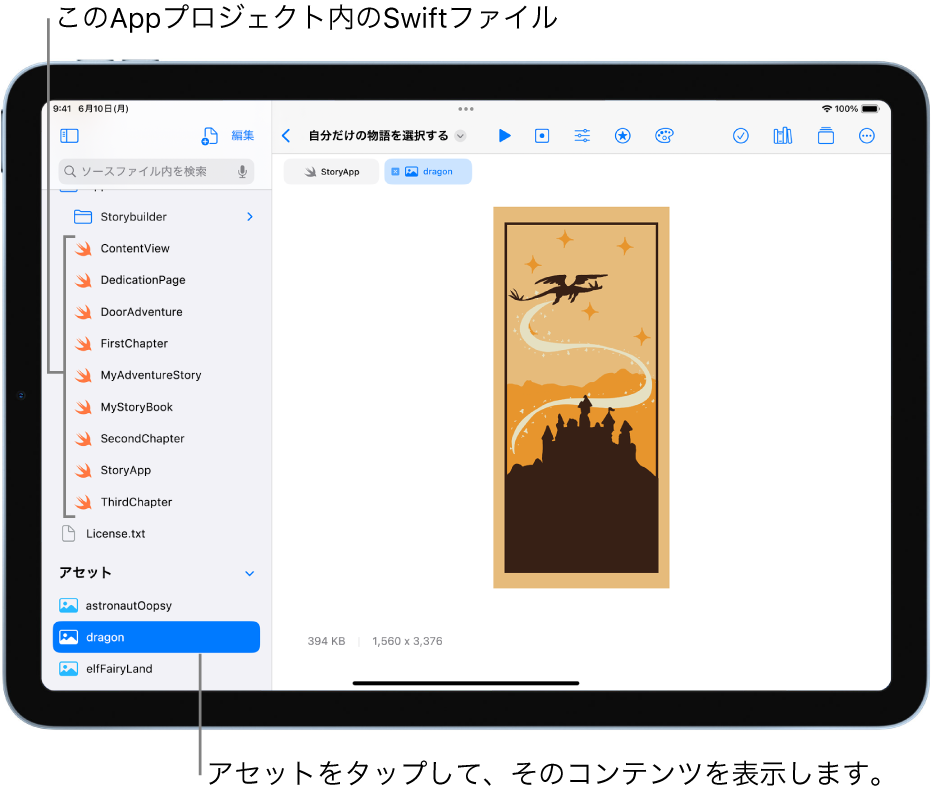931x798 pixels.
Task: Select the dragon tab
Action: 428,172
